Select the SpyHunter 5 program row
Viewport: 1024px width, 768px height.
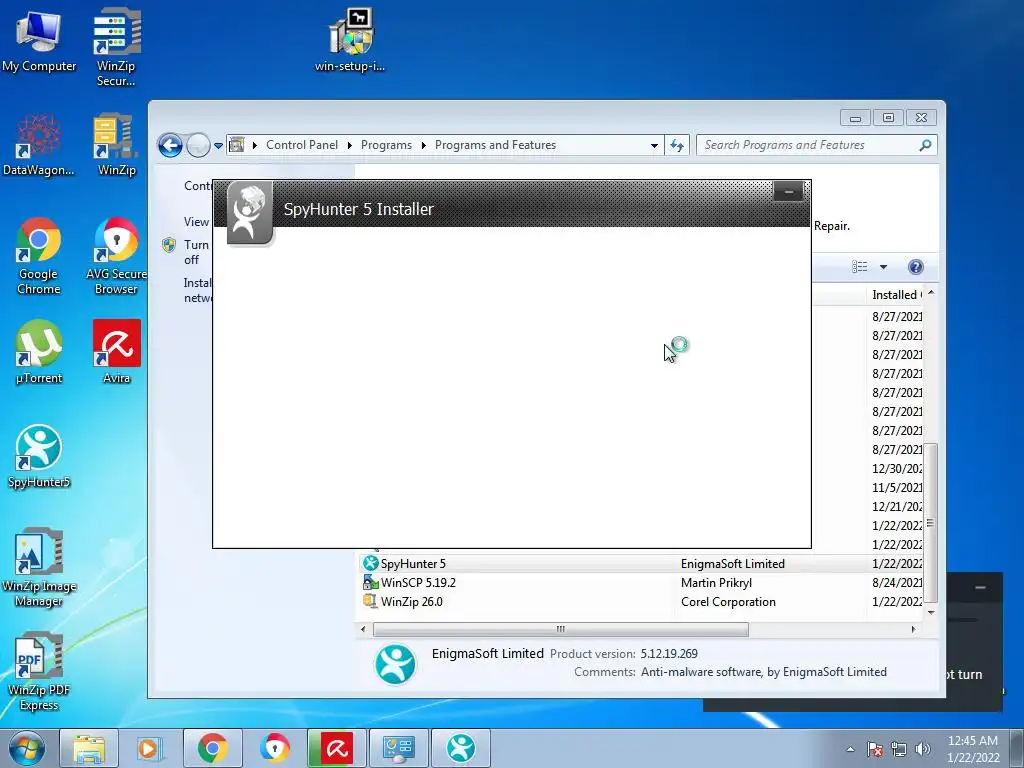click(640, 563)
